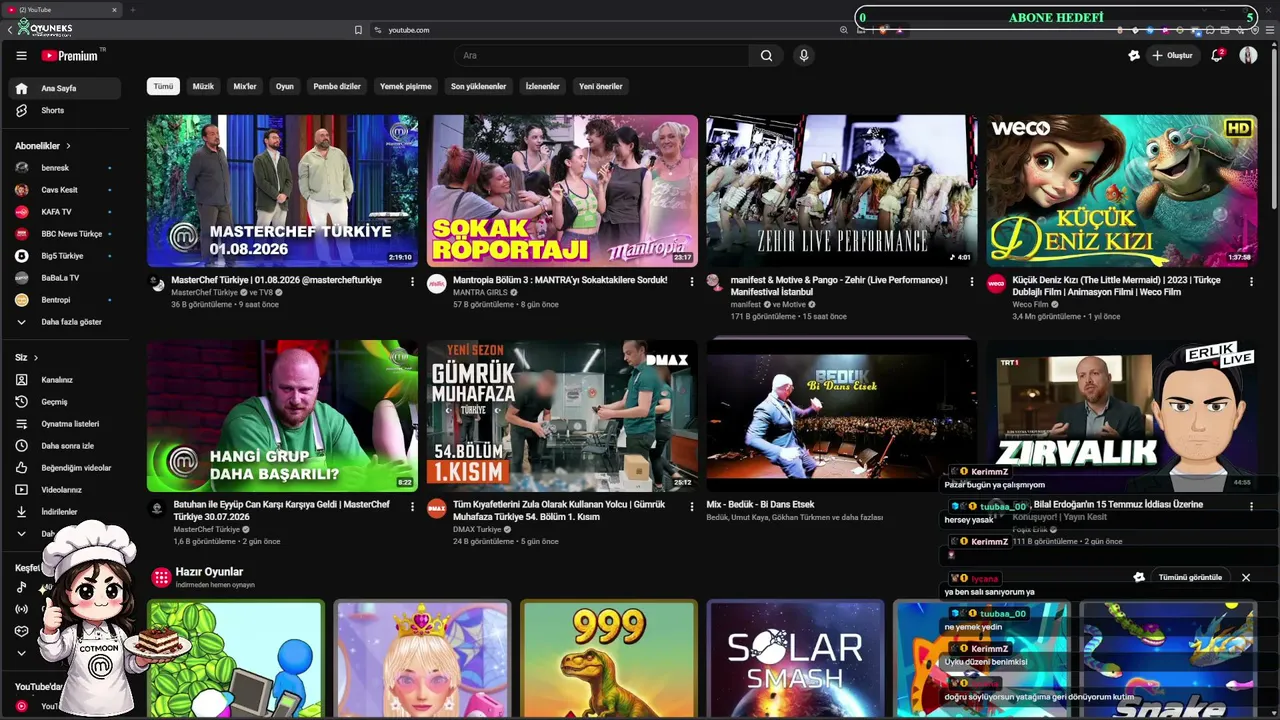Open a new browser tab
Screen dimensions: 1280x720
(132, 10)
